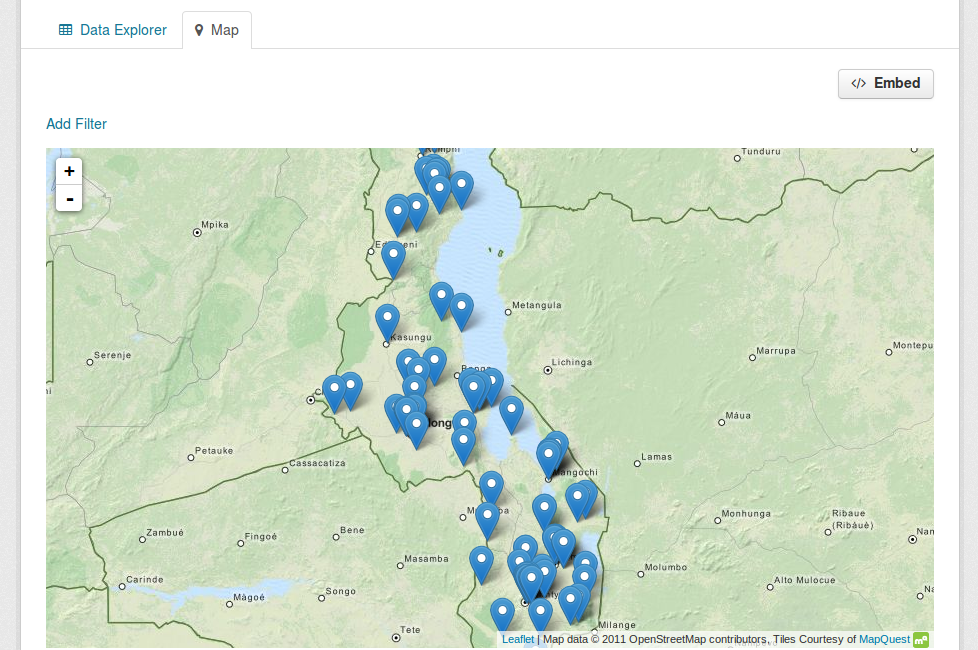This screenshot has height=650, width=978.
Task: Click the Petauke town label
Action: pos(214,450)
